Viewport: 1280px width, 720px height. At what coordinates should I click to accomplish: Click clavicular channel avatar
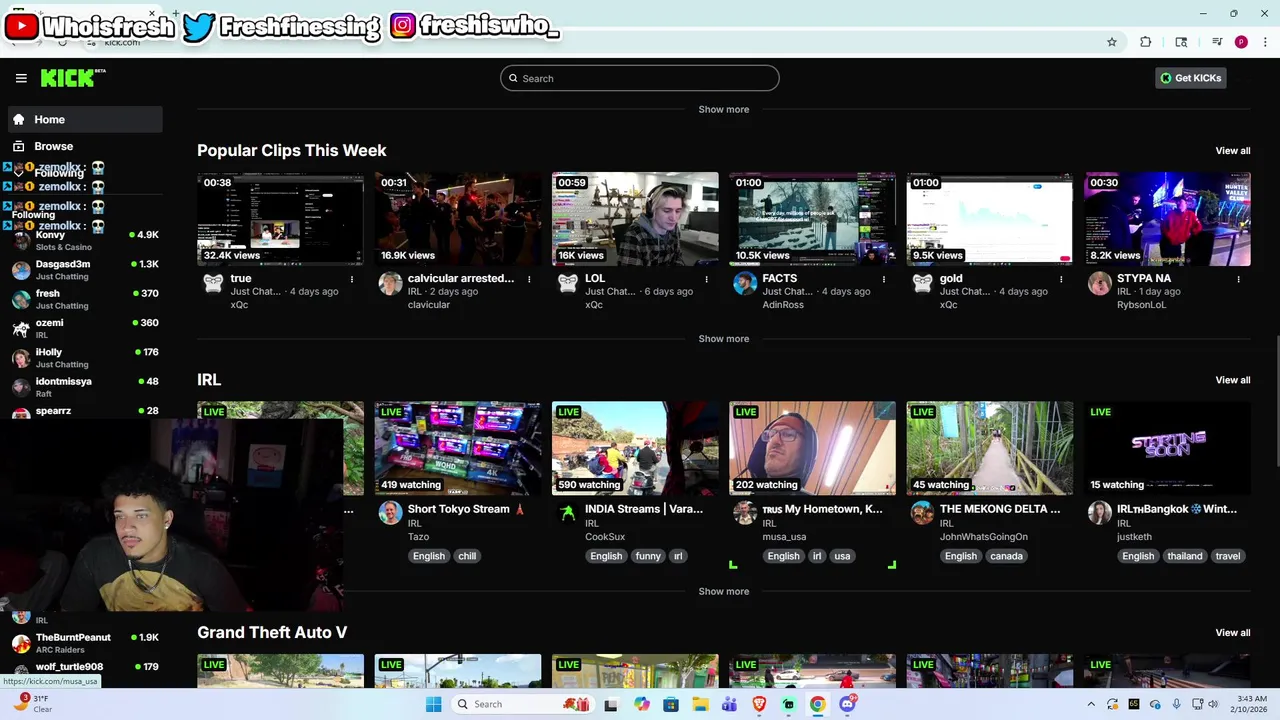[x=390, y=283]
